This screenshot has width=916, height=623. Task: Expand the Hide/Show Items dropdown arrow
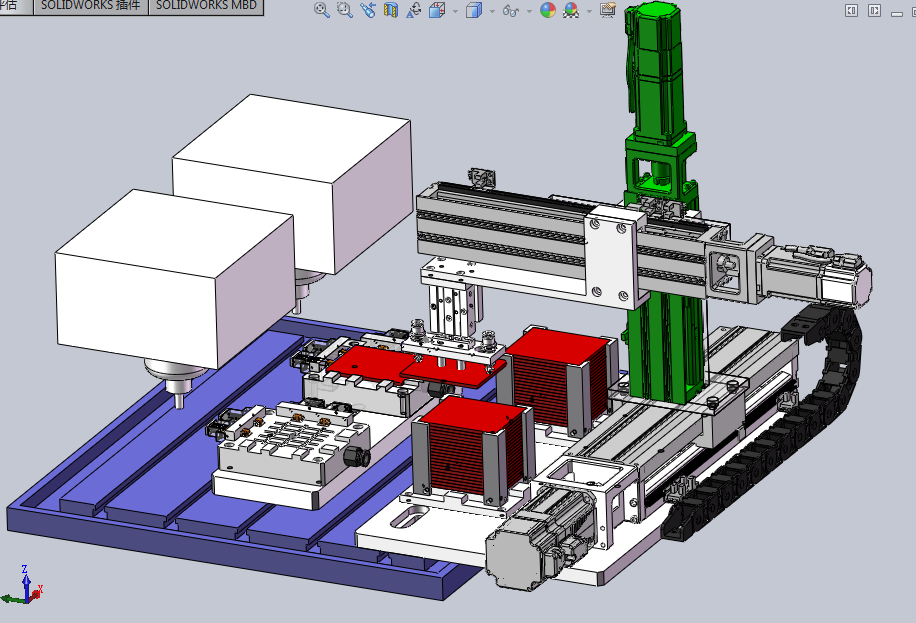click(528, 12)
